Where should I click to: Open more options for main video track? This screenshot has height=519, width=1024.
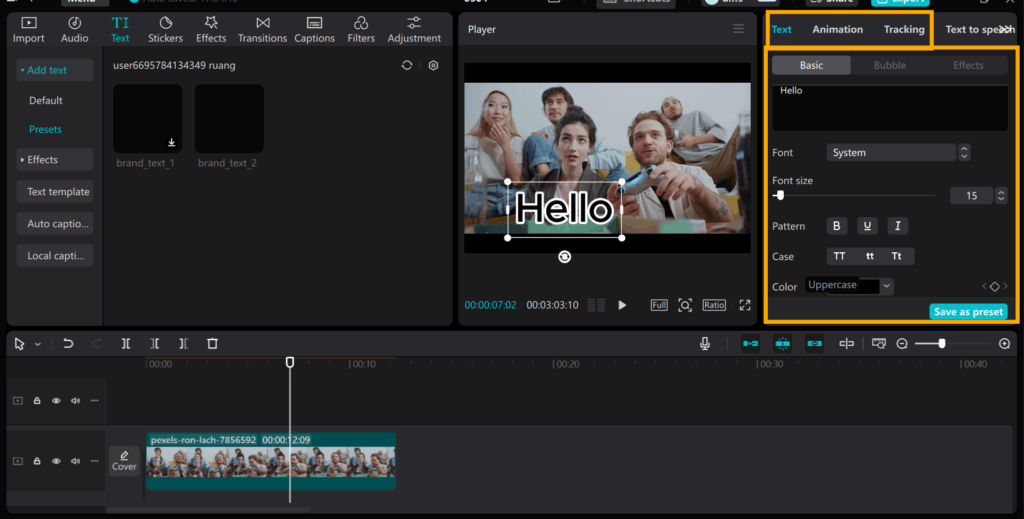coord(95,461)
